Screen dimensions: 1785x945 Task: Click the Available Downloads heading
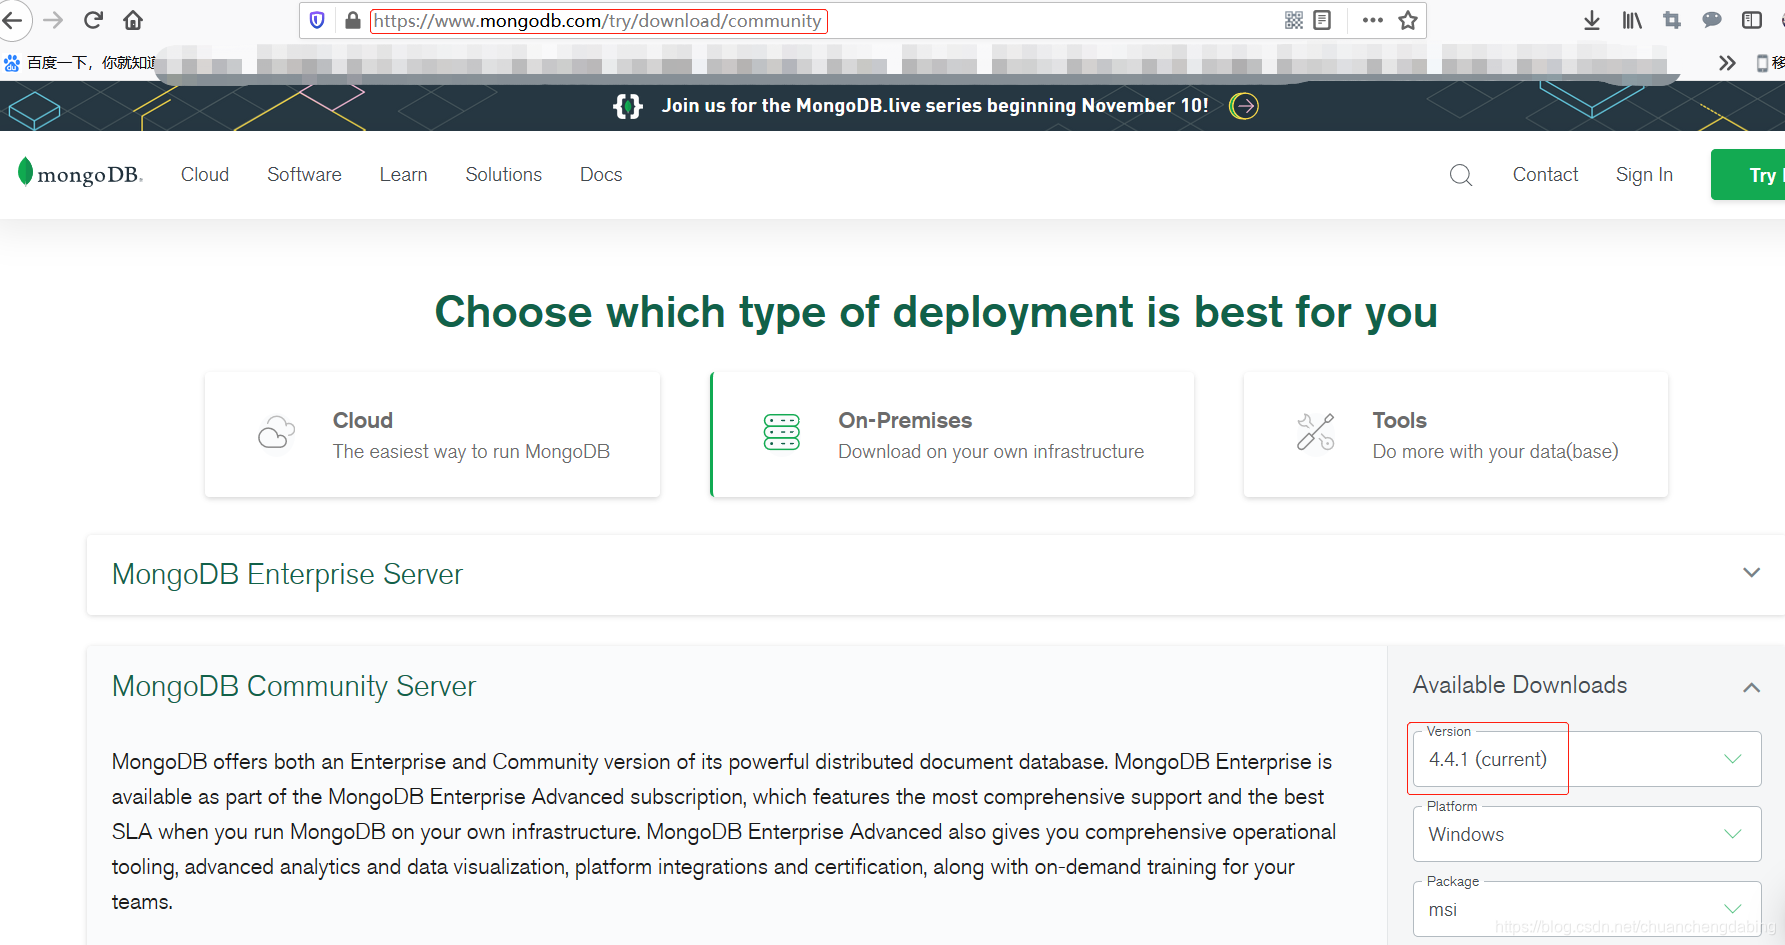pyautogui.click(x=1520, y=685)
